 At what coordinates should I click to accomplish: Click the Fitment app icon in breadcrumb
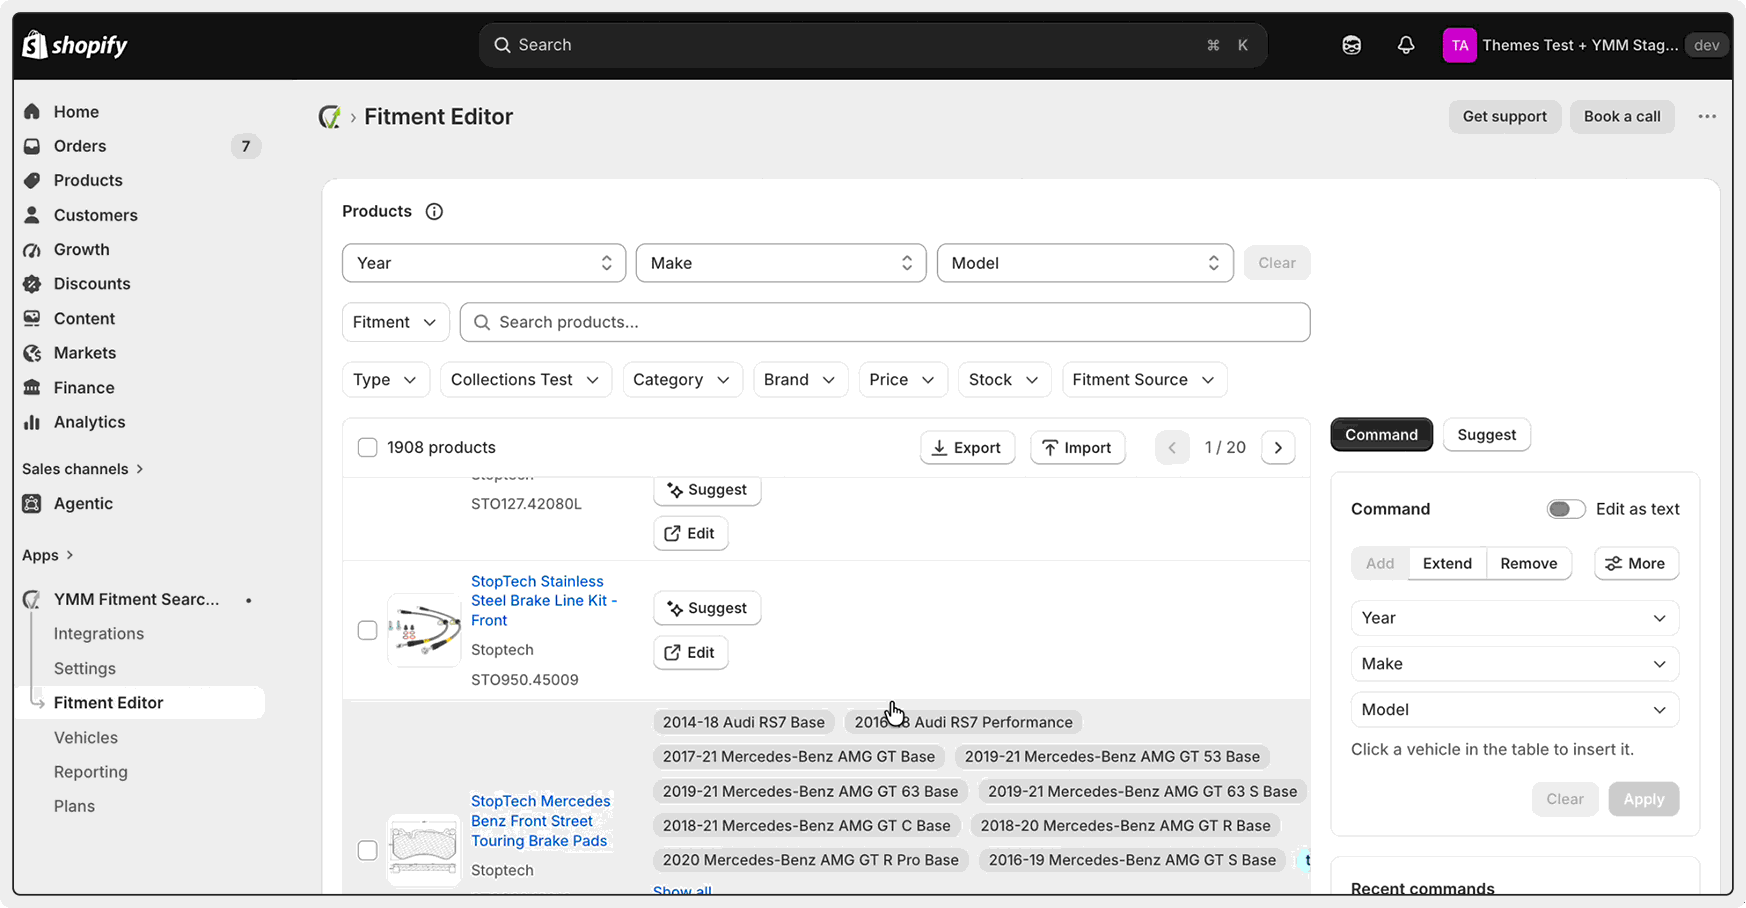(329, 117)
